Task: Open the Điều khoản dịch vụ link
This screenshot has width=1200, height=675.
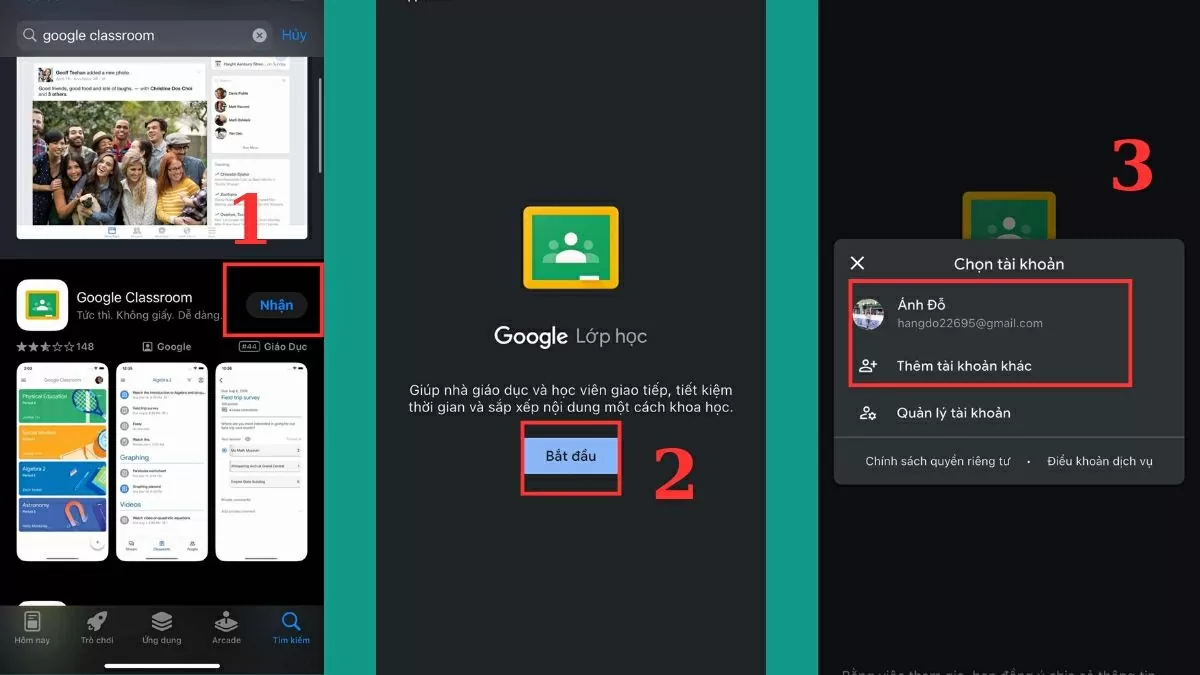Action: pos(1098,461)
